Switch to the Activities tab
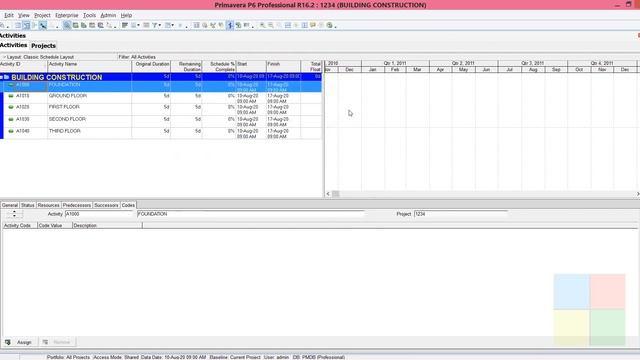The width and height of the screenshot is (640, 360). coord(13,45)
